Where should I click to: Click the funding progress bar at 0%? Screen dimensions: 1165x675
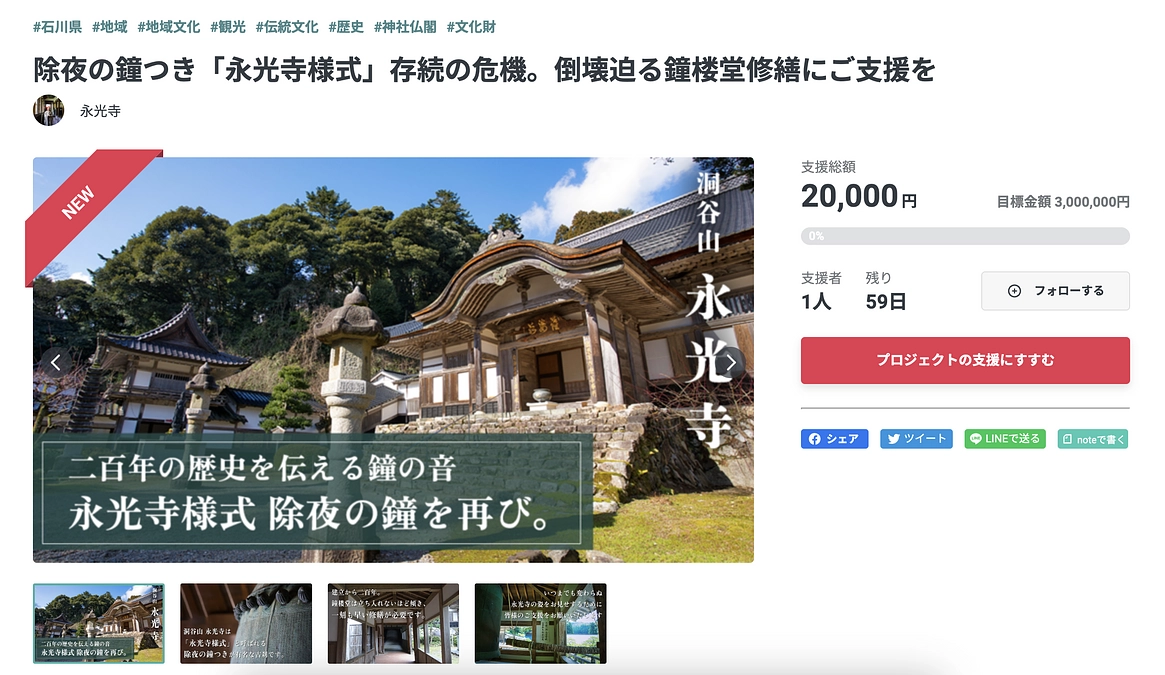click(965, 236)
